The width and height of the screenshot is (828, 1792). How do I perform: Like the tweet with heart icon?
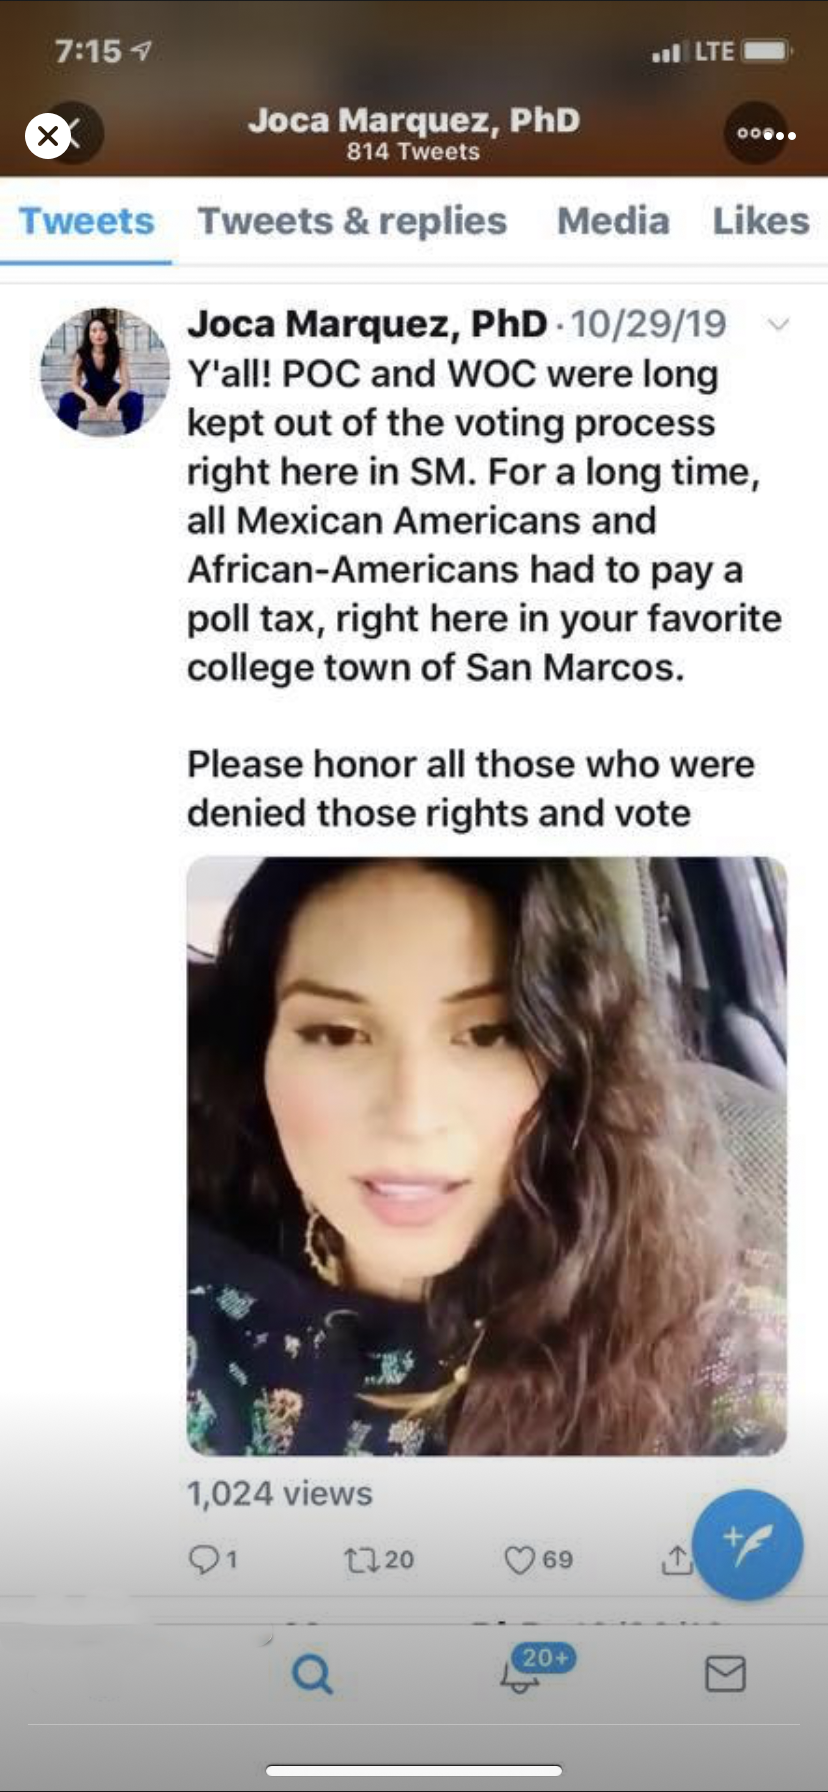coord(519,1559)
